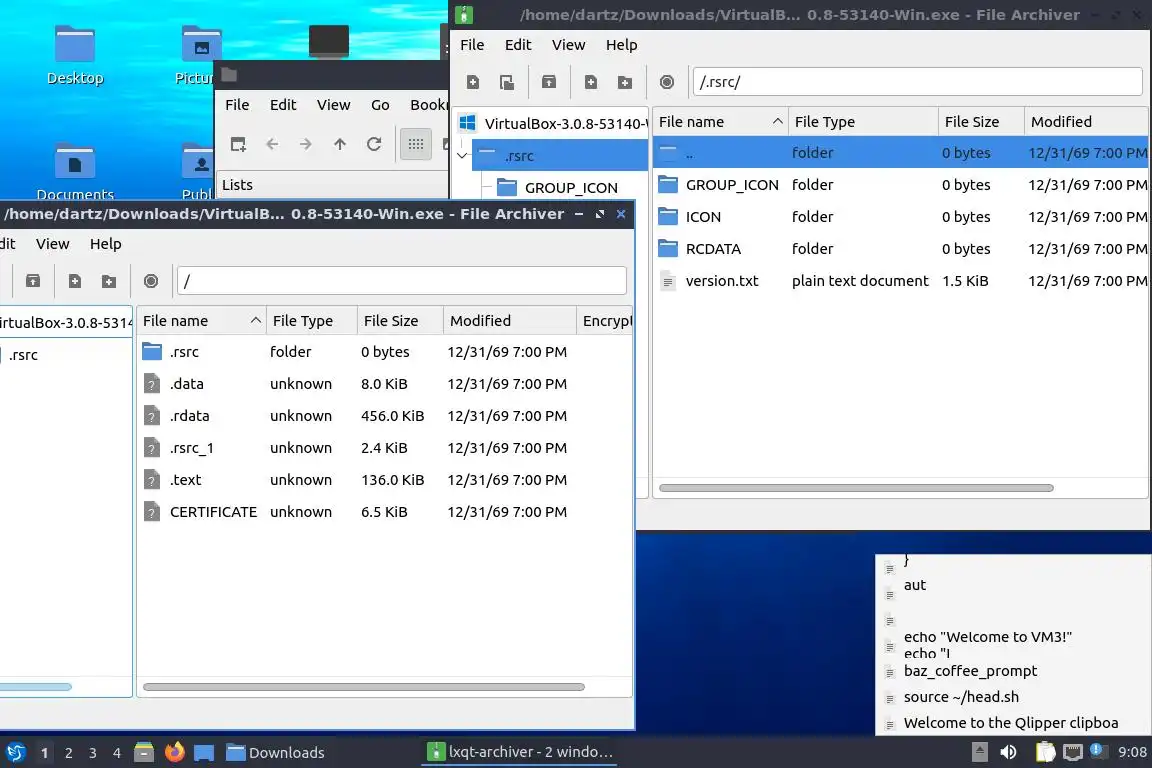Click Add files icon in /.rsrc/ archiver toolbar
The height and width of the screenshot is (768, 1152).
pos(590,82)
